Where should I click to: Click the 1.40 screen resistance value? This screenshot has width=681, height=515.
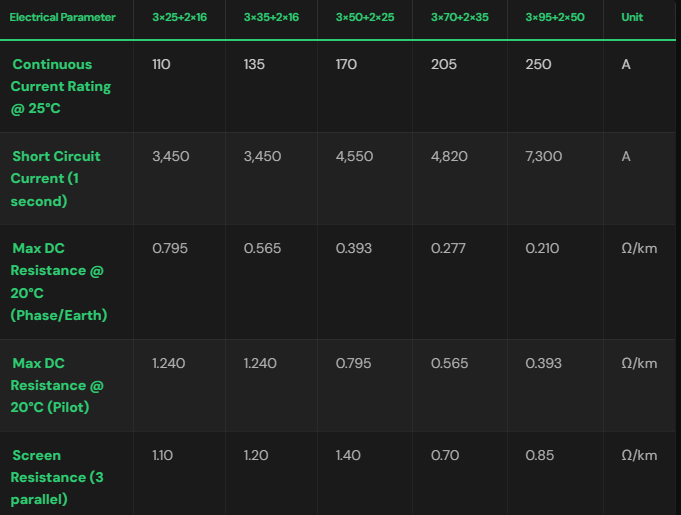(x=348, y=455)
